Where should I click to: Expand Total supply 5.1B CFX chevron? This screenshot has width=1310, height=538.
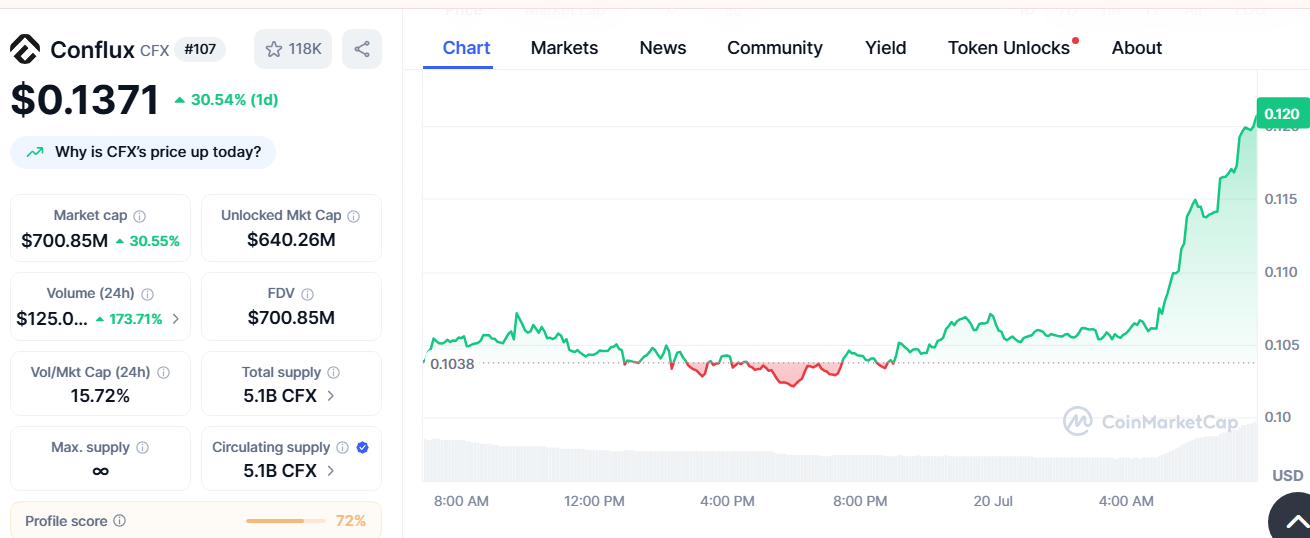point(331,396)
